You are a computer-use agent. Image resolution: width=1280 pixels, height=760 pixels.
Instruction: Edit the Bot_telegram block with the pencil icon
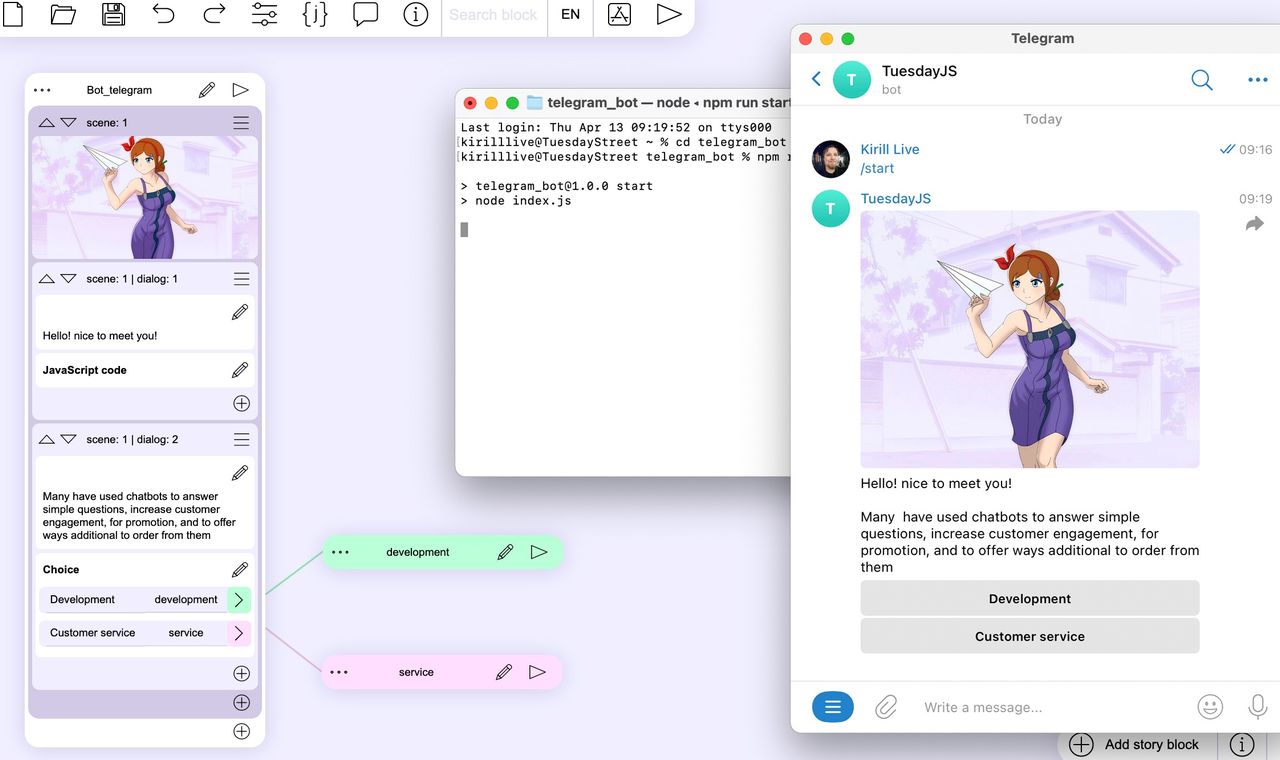207,90
